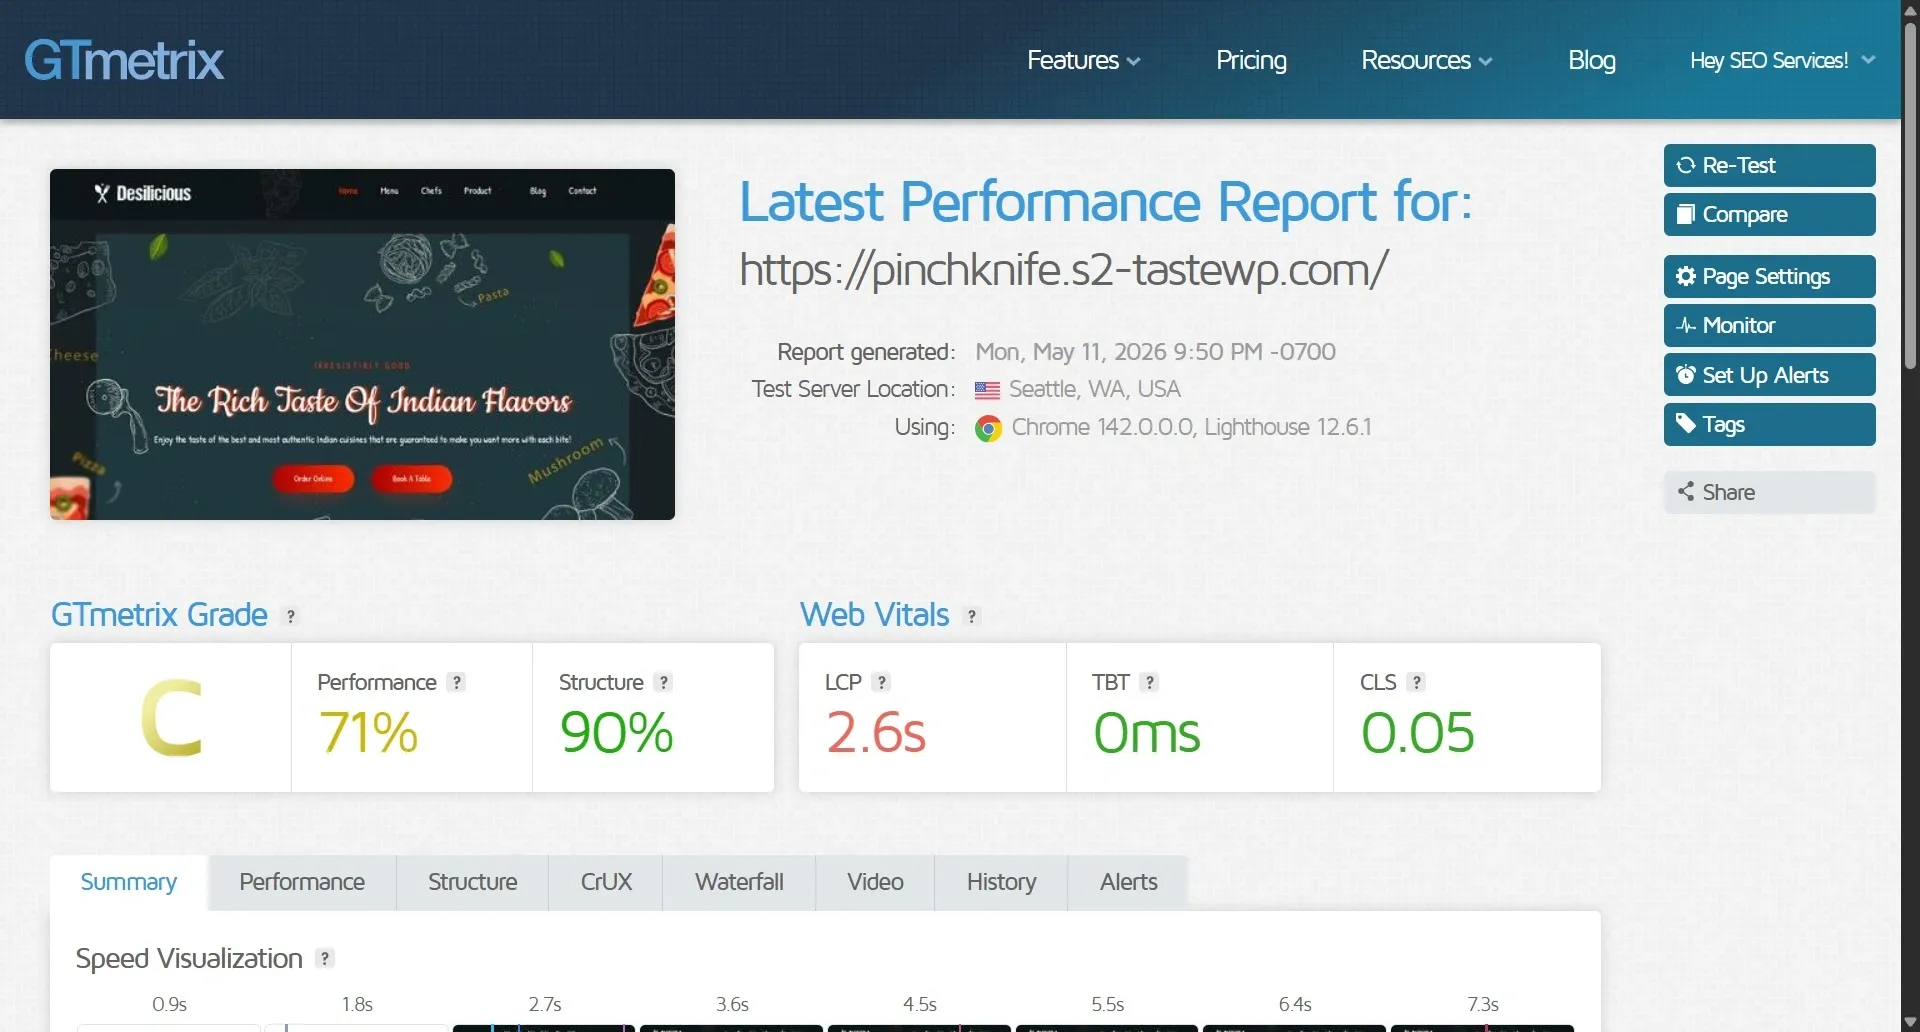The image size is (1920, 1032).
Task: Click the 2.6s LCP value
Action: point(876,732)
